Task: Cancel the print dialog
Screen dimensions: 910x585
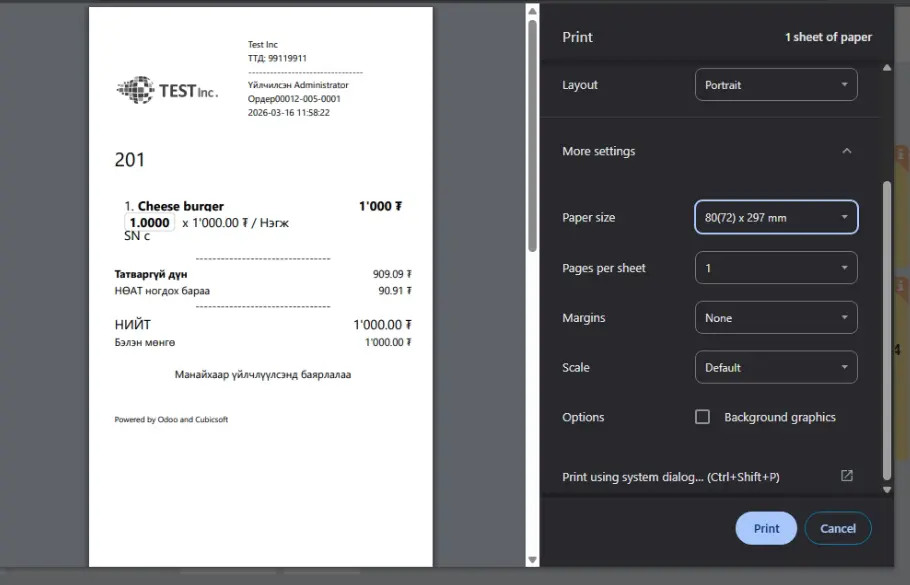Action: 837,528
